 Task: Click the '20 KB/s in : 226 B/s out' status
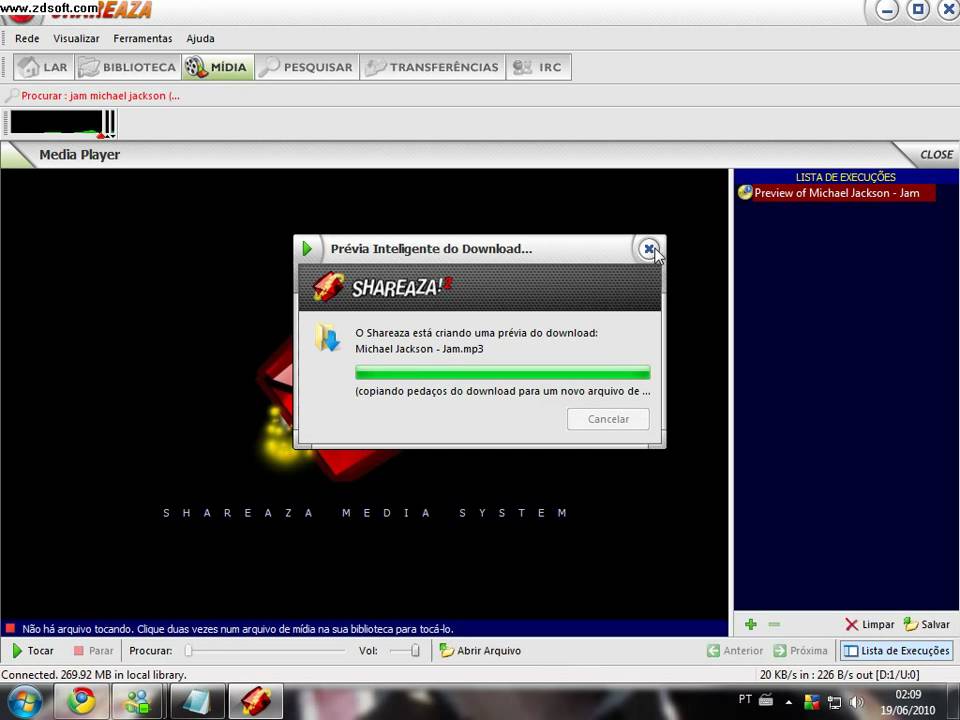[x=839, y=675]
